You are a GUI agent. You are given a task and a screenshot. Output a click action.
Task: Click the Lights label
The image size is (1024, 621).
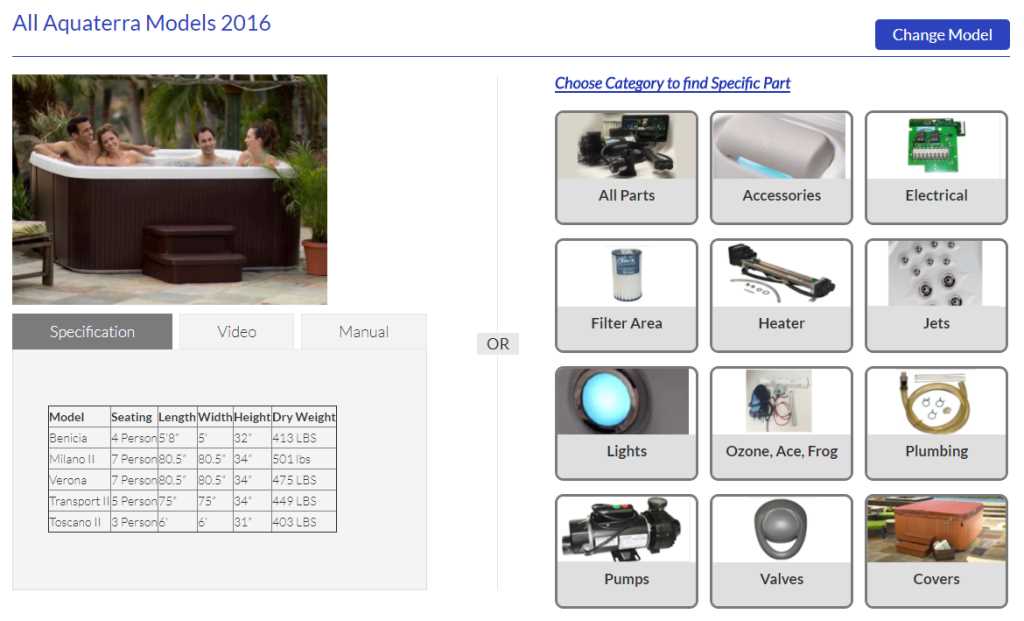(x=626, y=451)
